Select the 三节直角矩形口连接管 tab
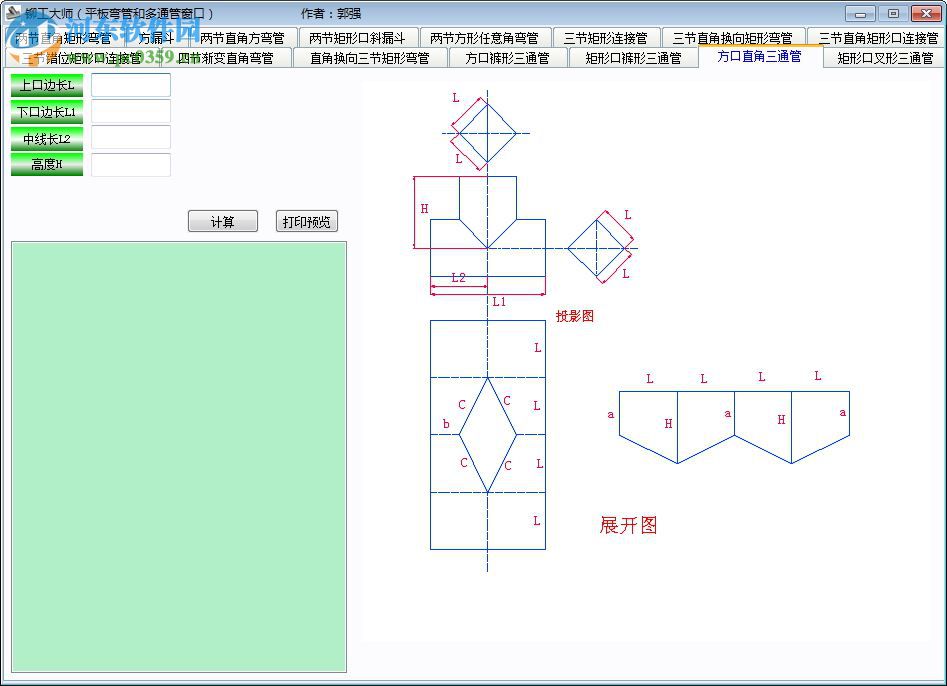Viewport: 947px width, 686px height. pyautogui.click(x=878, y=38)
